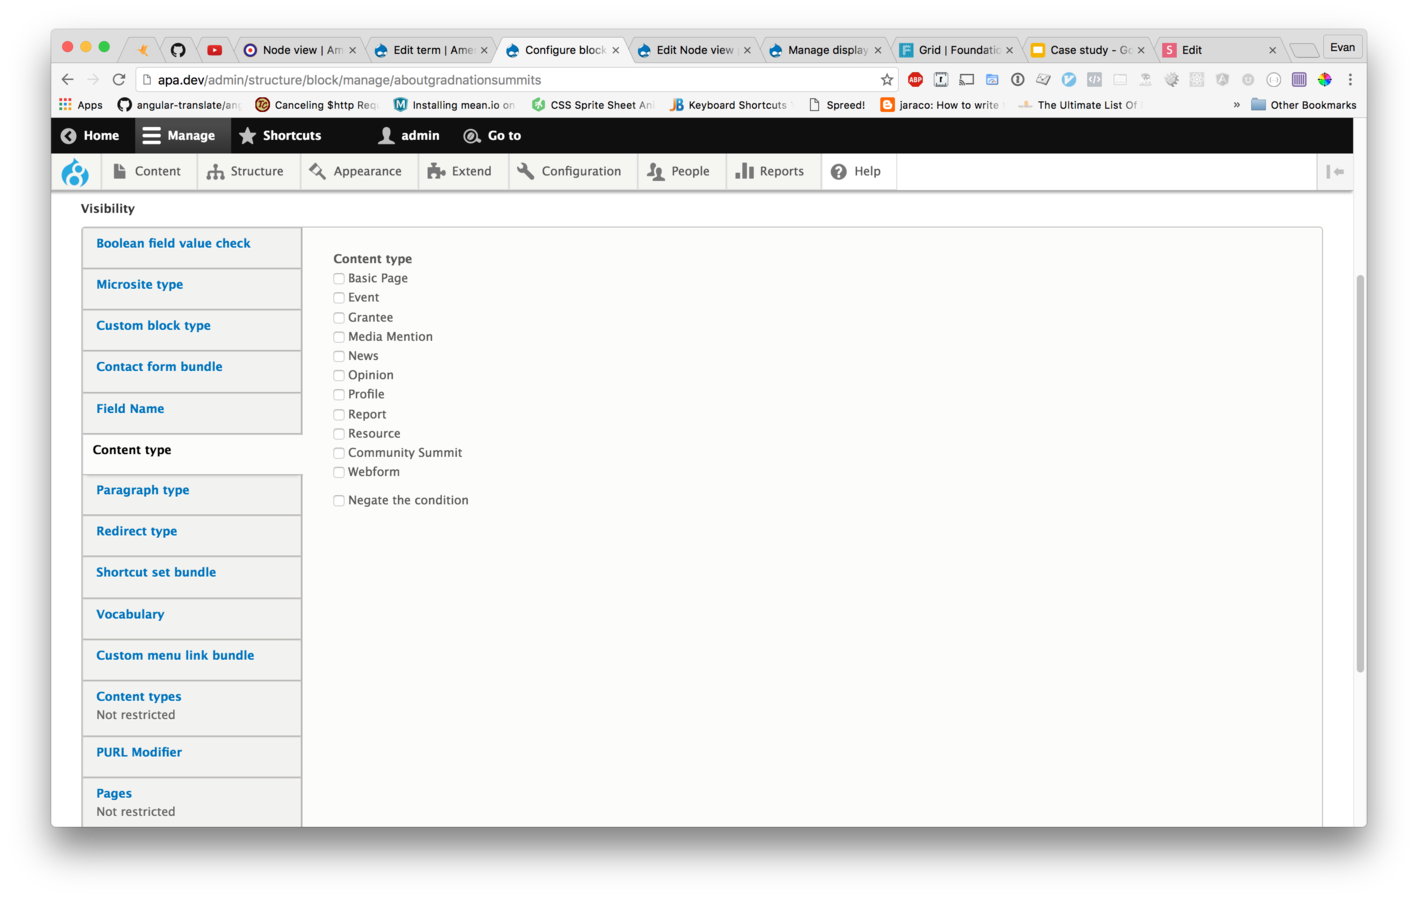The height and width of the screenshot is (900, 1418).
Task: Toggle toolbar orientation arrow icon
Action: 1335,172
